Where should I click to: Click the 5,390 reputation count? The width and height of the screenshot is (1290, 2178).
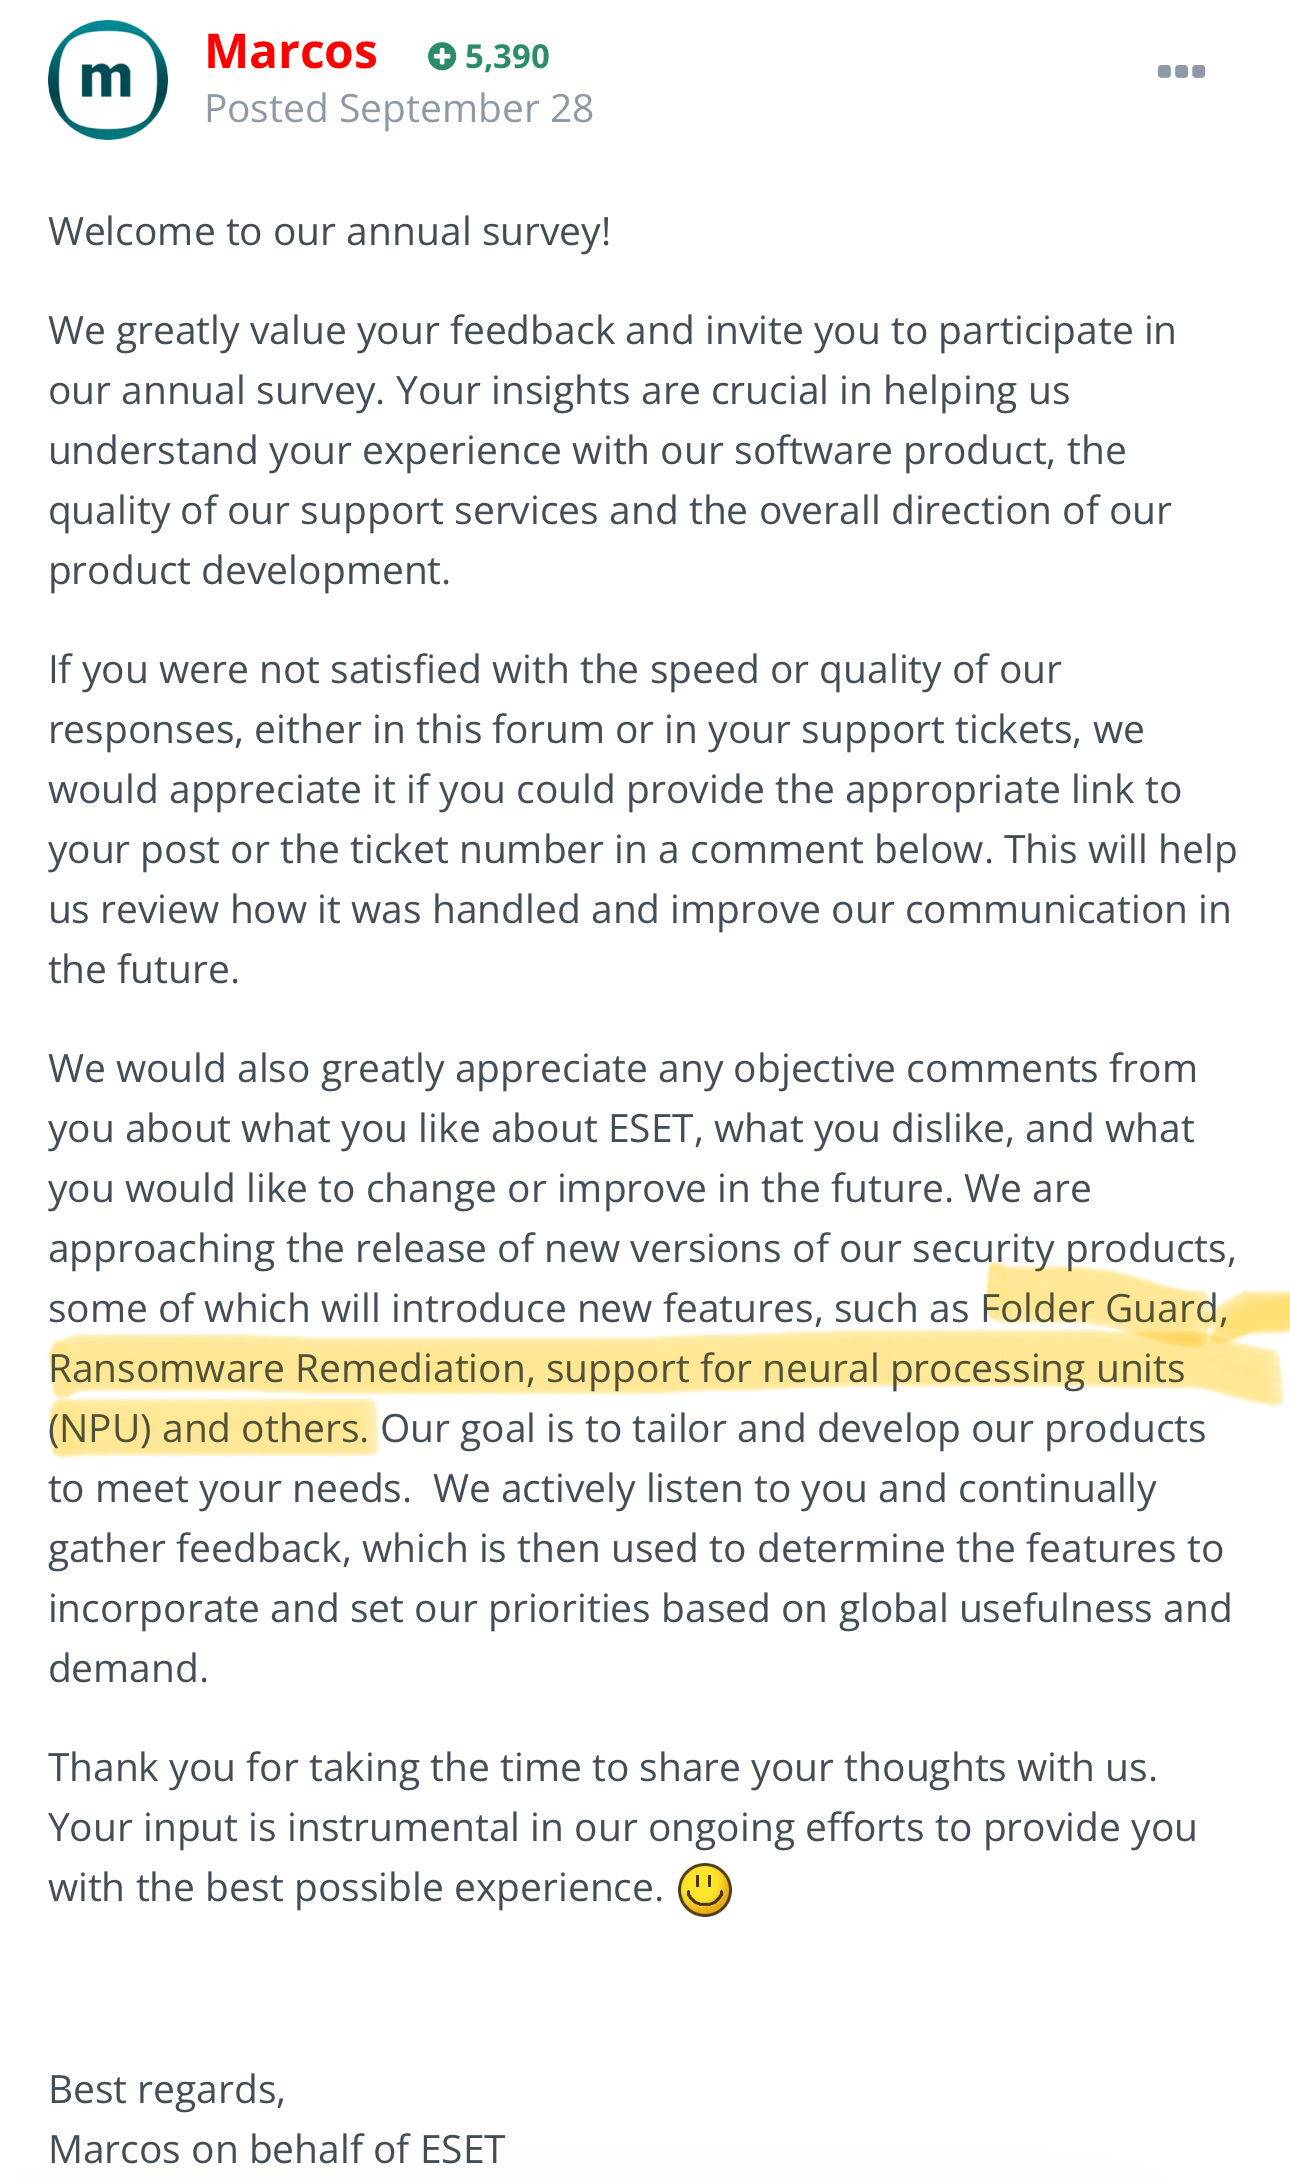click(507, 57)
